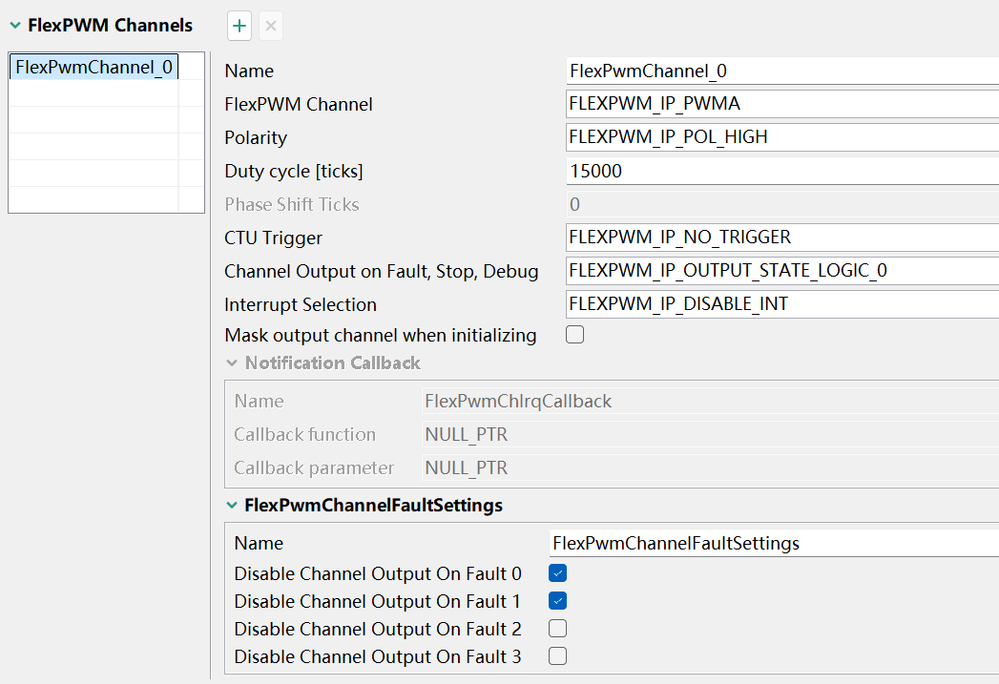Select FlexPwmChannel_0 in the channel list

[94, 67]
